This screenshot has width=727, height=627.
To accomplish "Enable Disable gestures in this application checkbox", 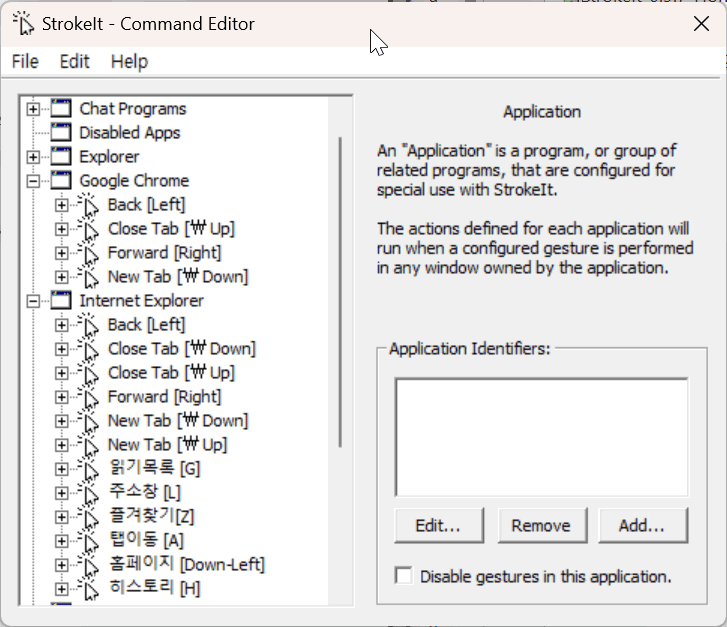I will pyautogui.click(x=404, y=576).
